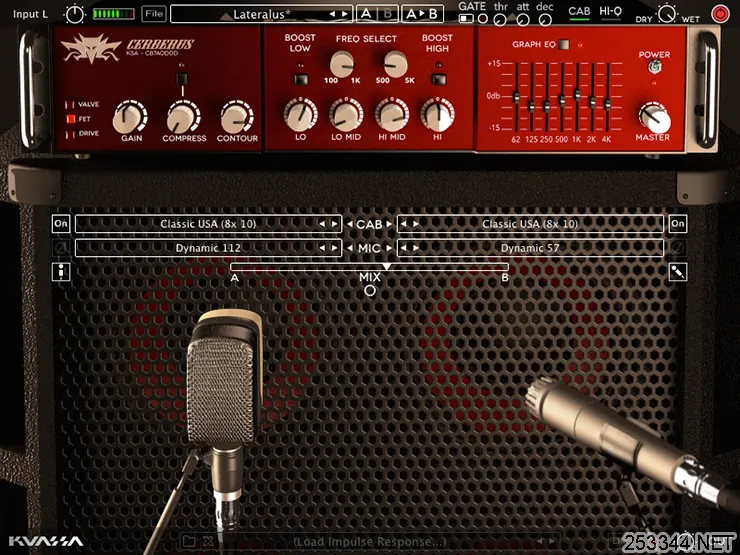Select preset slot A
This screenshot has height=555, width=740.
click(x=366, y=14)
